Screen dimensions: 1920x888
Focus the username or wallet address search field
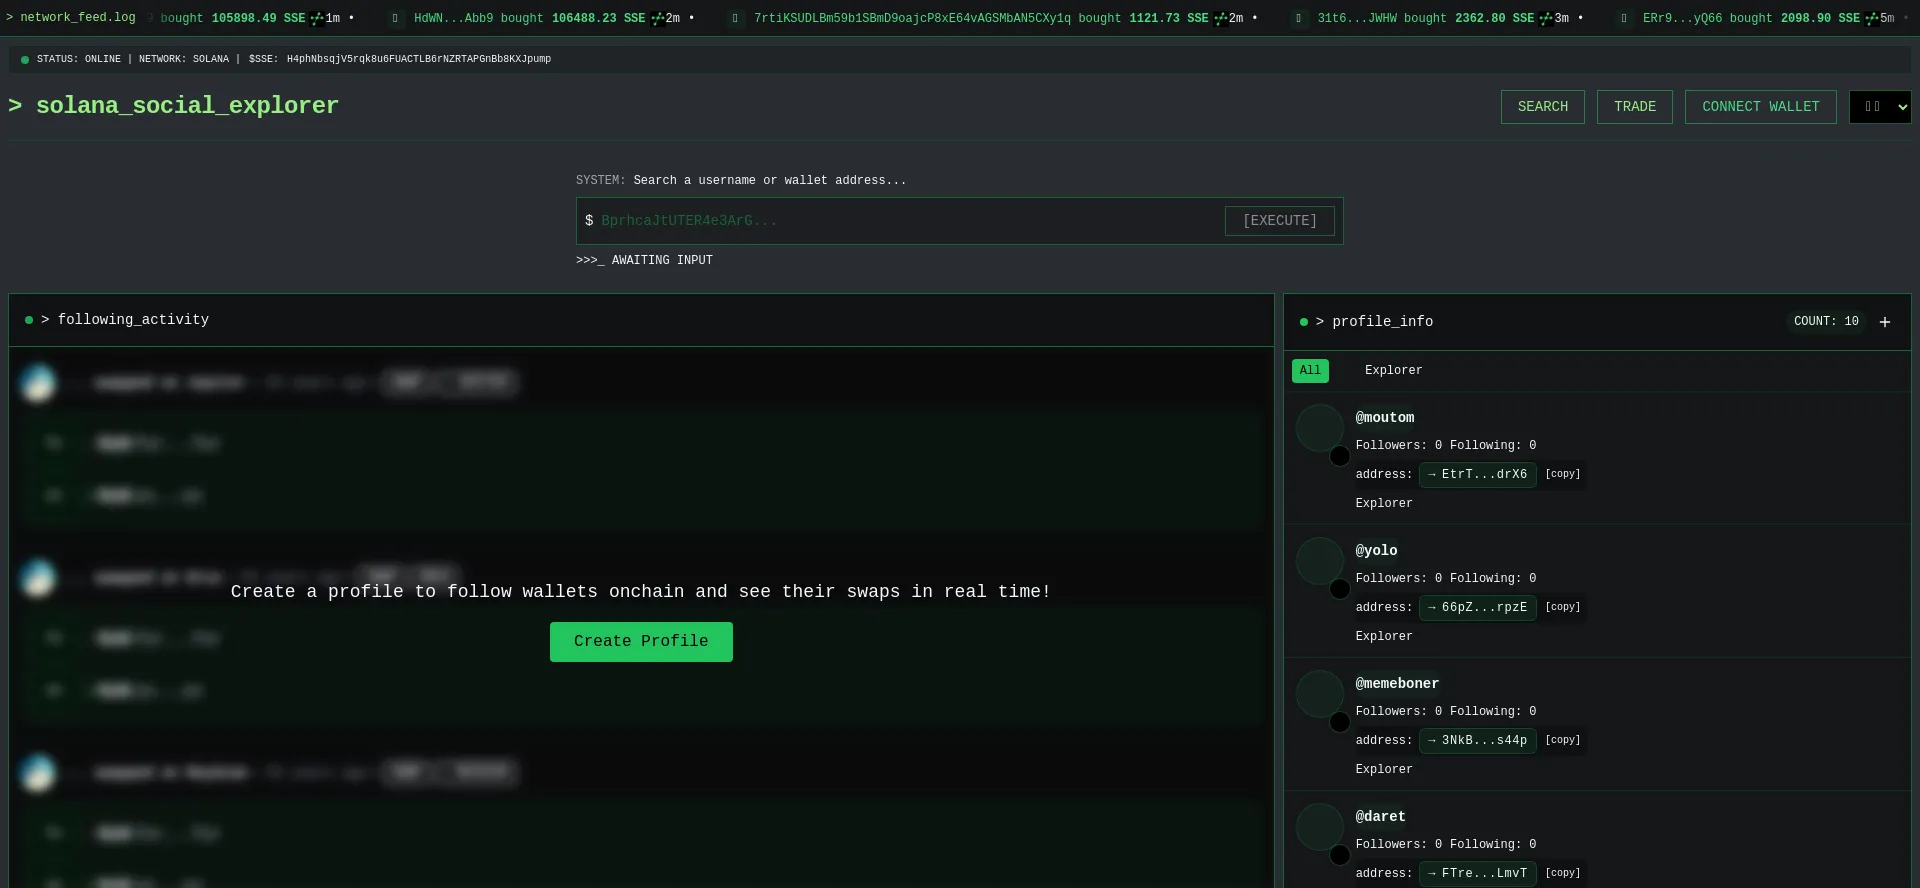click(908, 221)
